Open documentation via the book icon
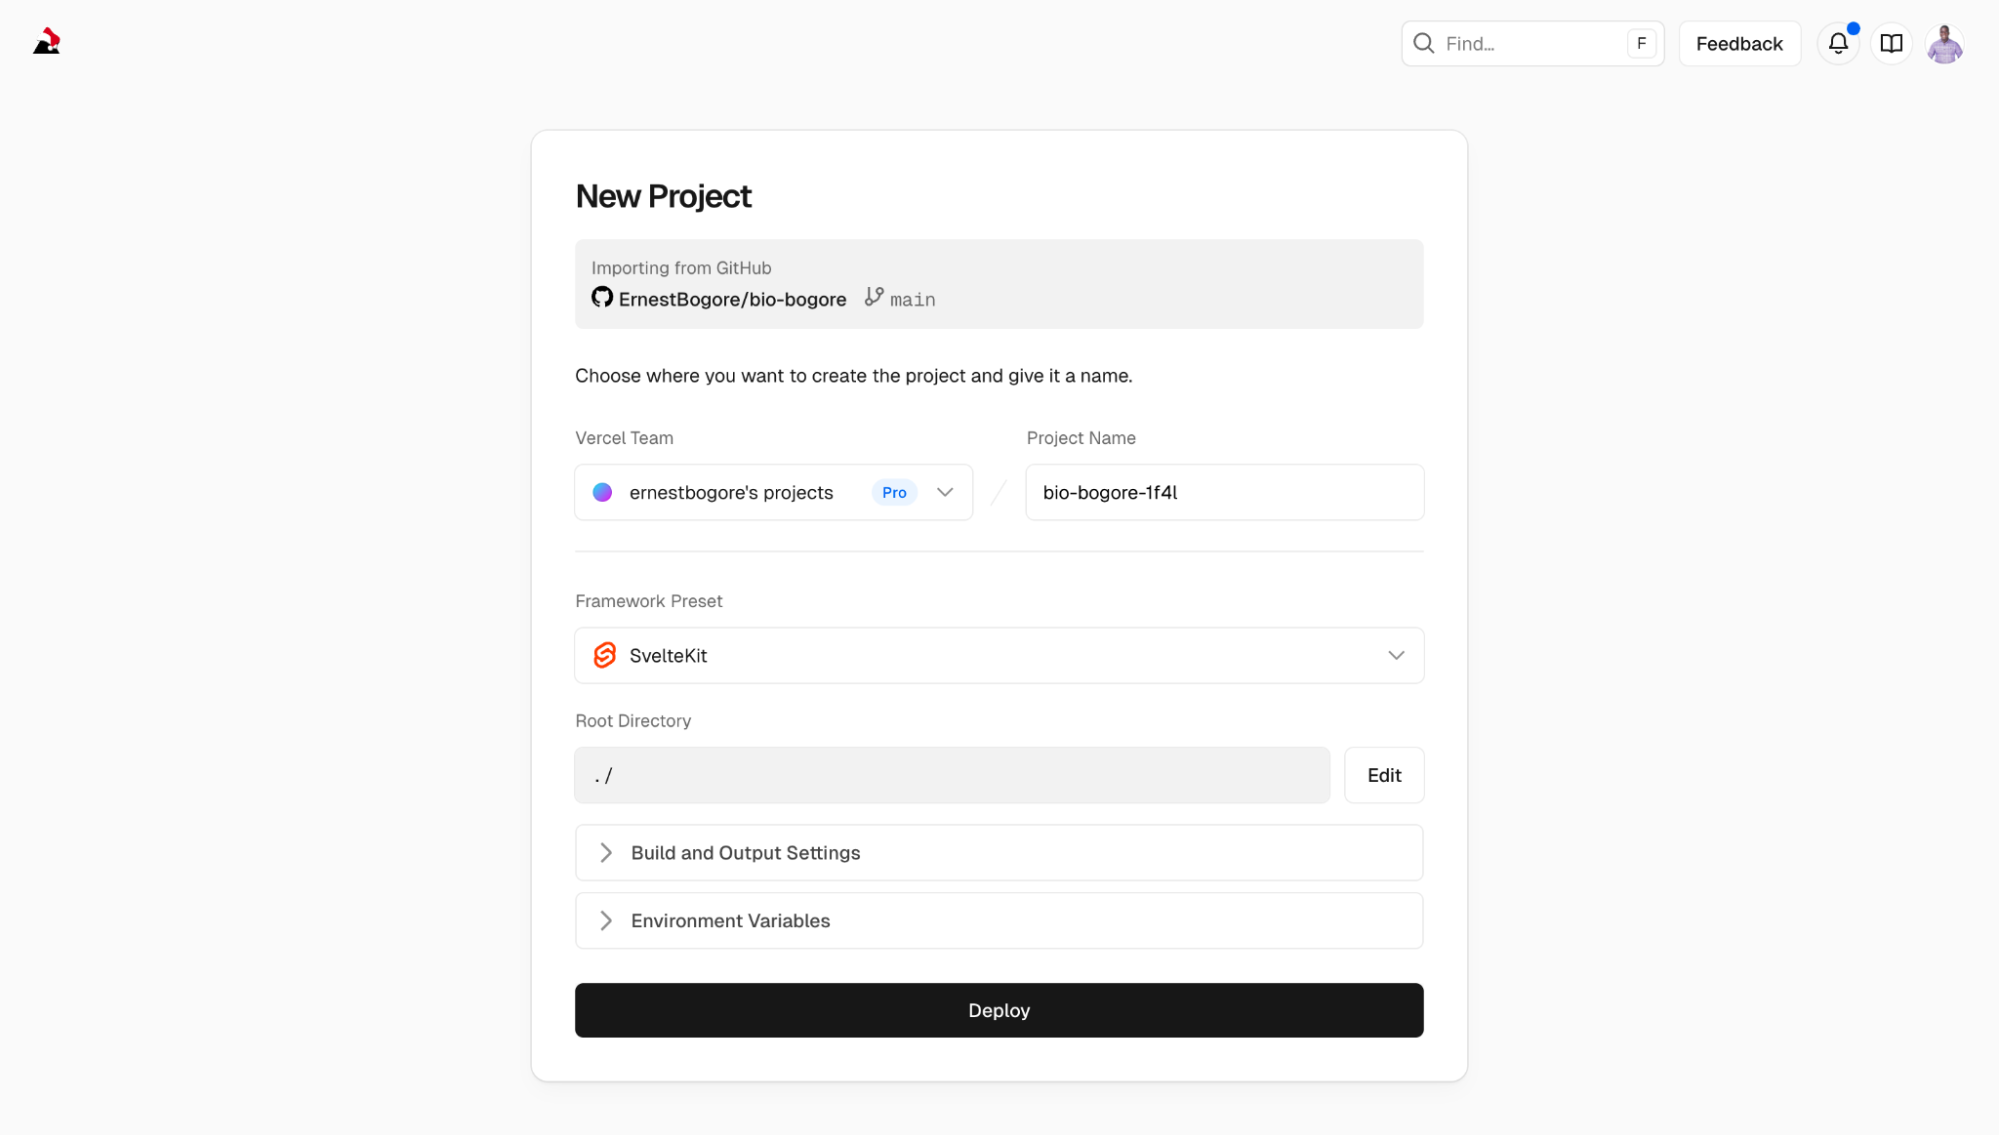The image size is (1999, 1136). tap(1891, 43)
